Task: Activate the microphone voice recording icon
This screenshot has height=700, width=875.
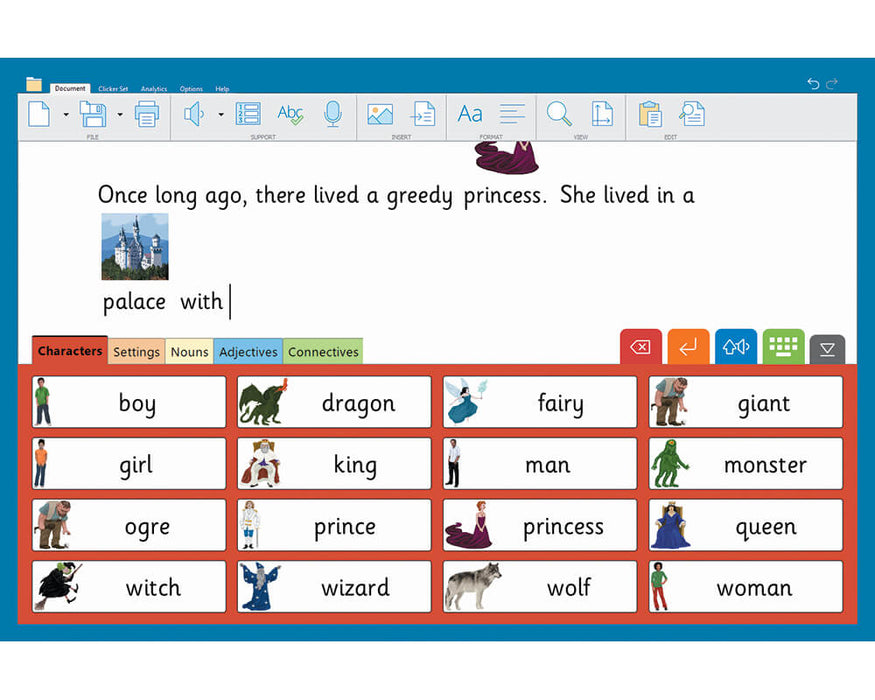Action: 333,114
